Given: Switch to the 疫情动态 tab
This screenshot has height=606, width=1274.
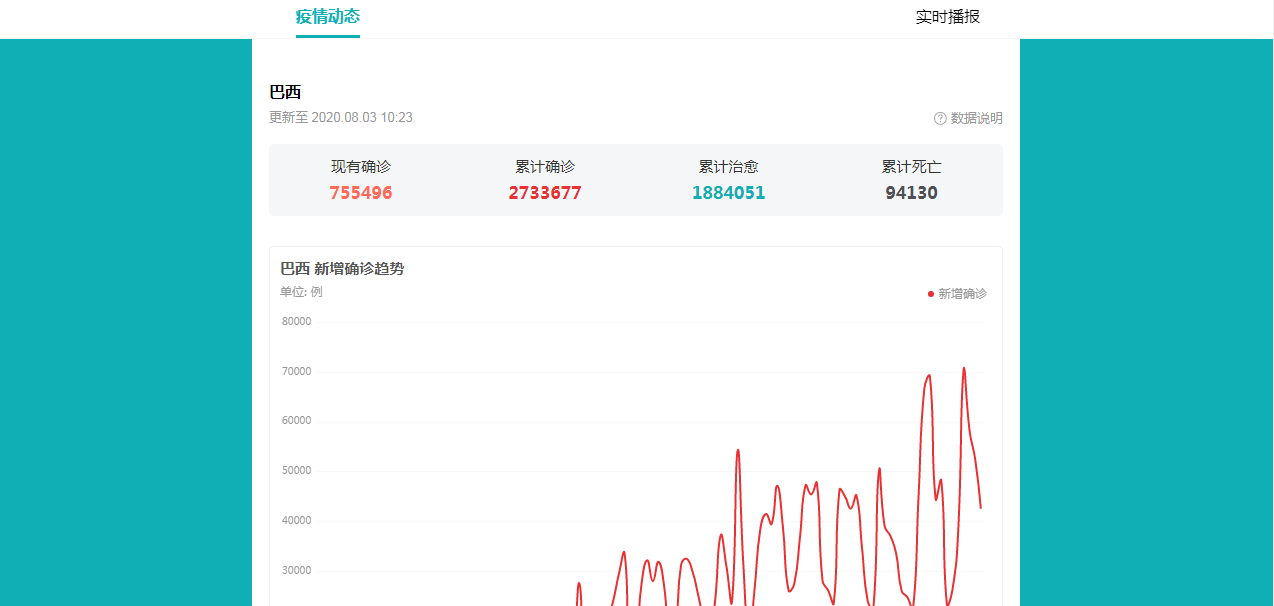Looking at the screenshot, I should tap(328, 16).
